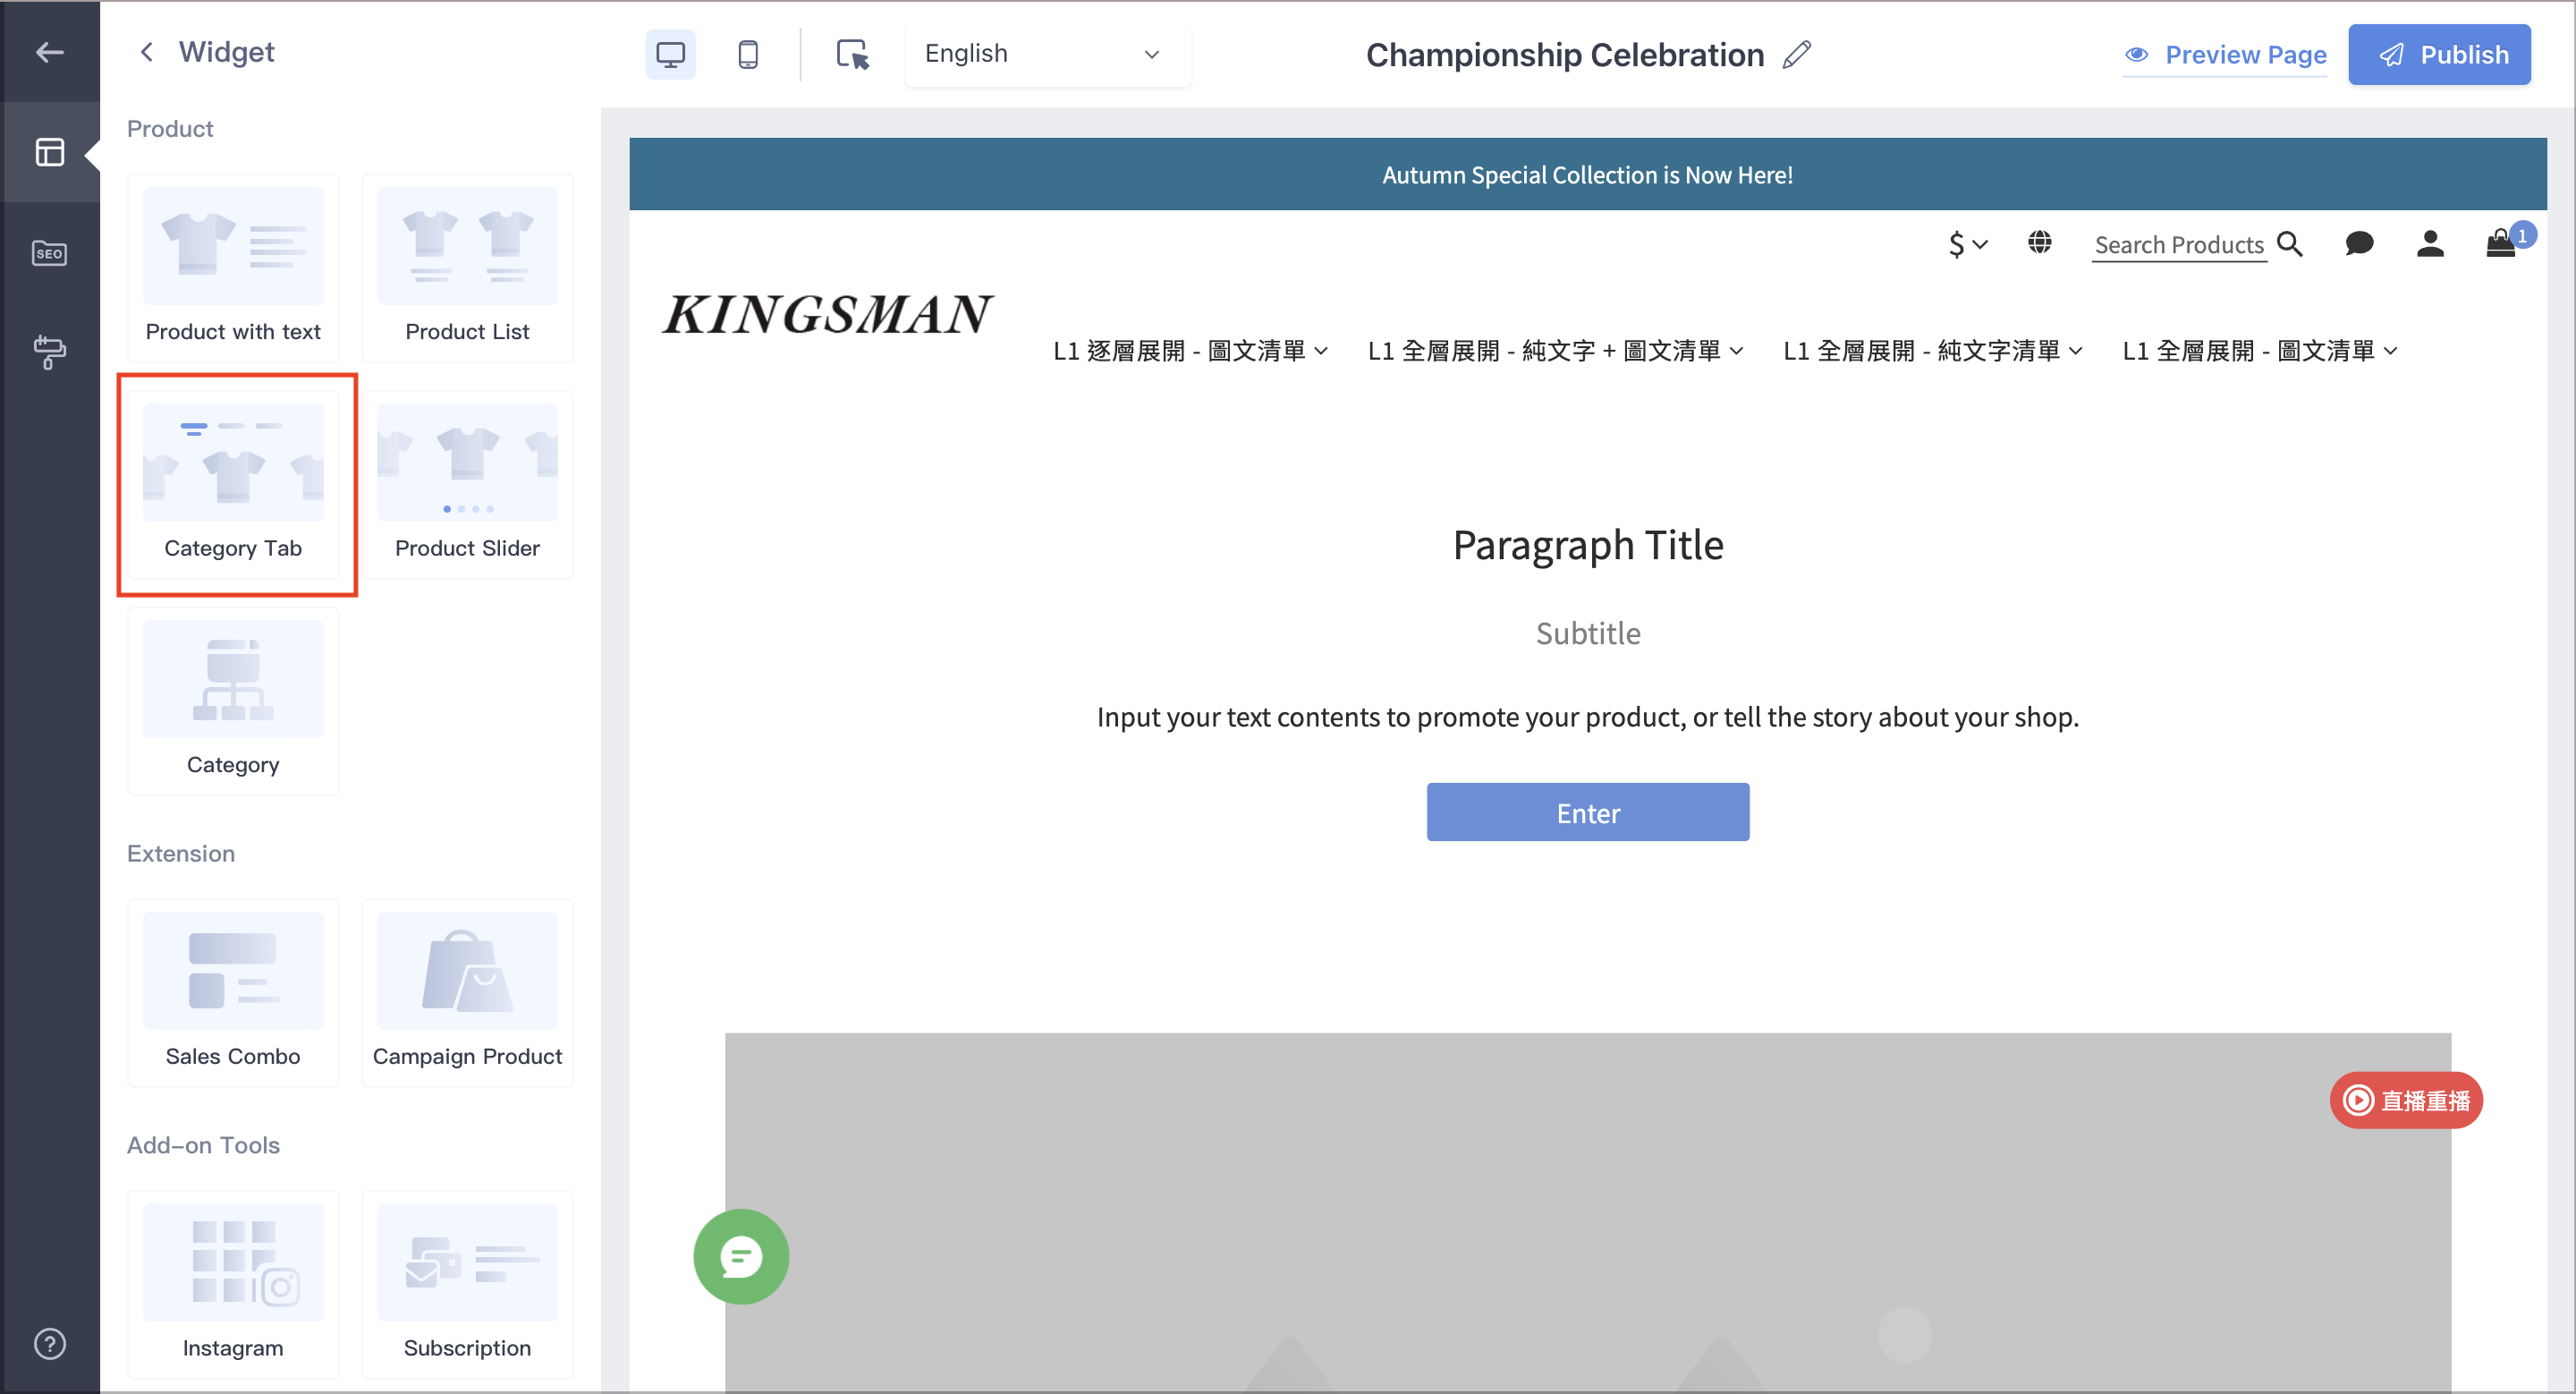The image size is (2576, 1394).
Task: Open the green chat messenger button
Action: pyautogui.click(x=741, y=1256)
